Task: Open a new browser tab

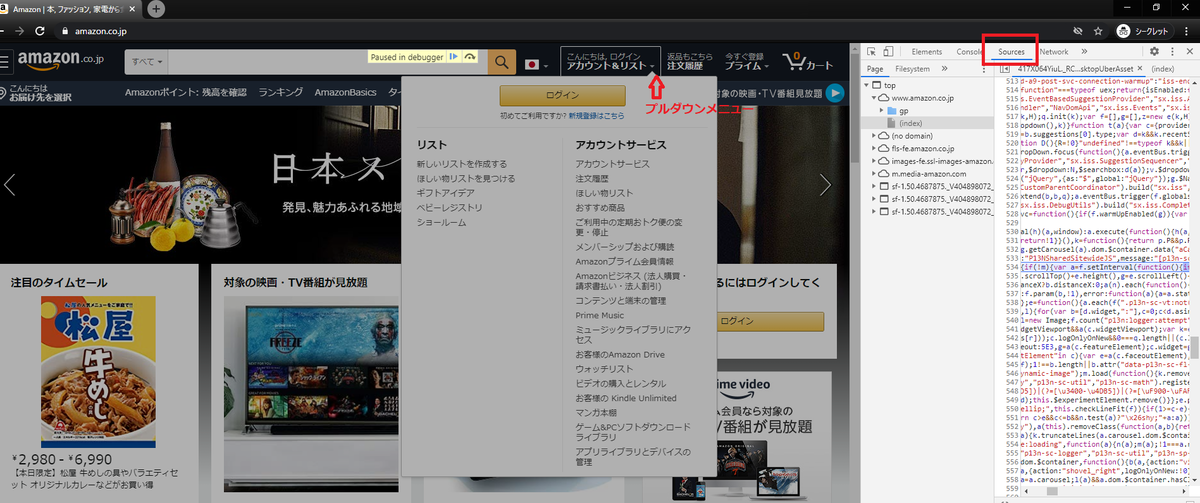Action: click(x=156, y=9)
